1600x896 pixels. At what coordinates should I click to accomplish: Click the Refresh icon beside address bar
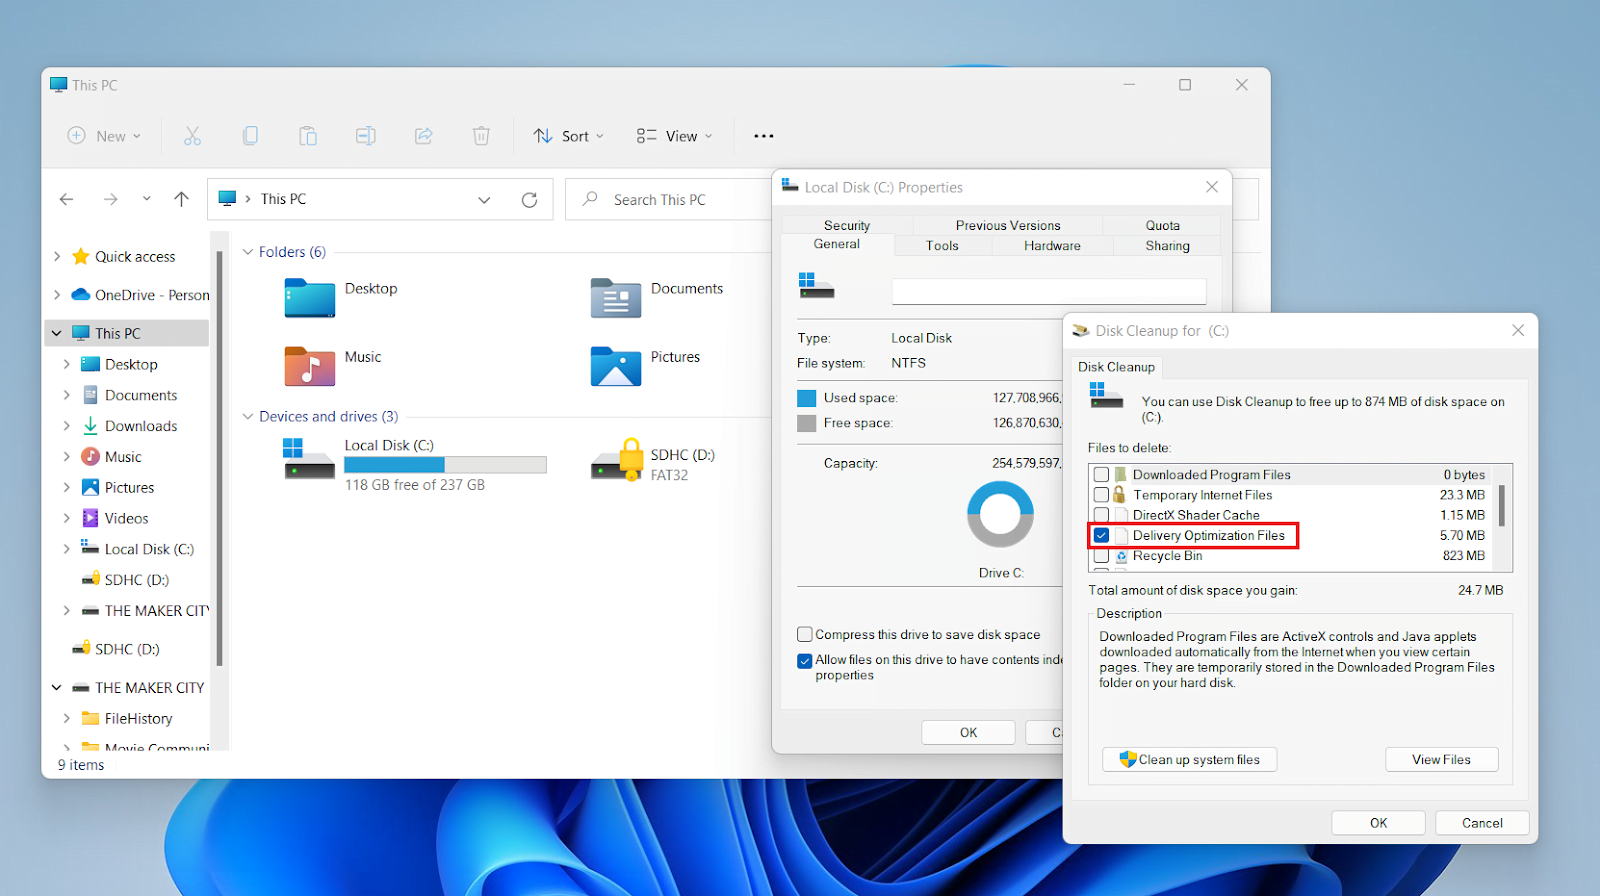pyautogui.click(x=529, y=200)
